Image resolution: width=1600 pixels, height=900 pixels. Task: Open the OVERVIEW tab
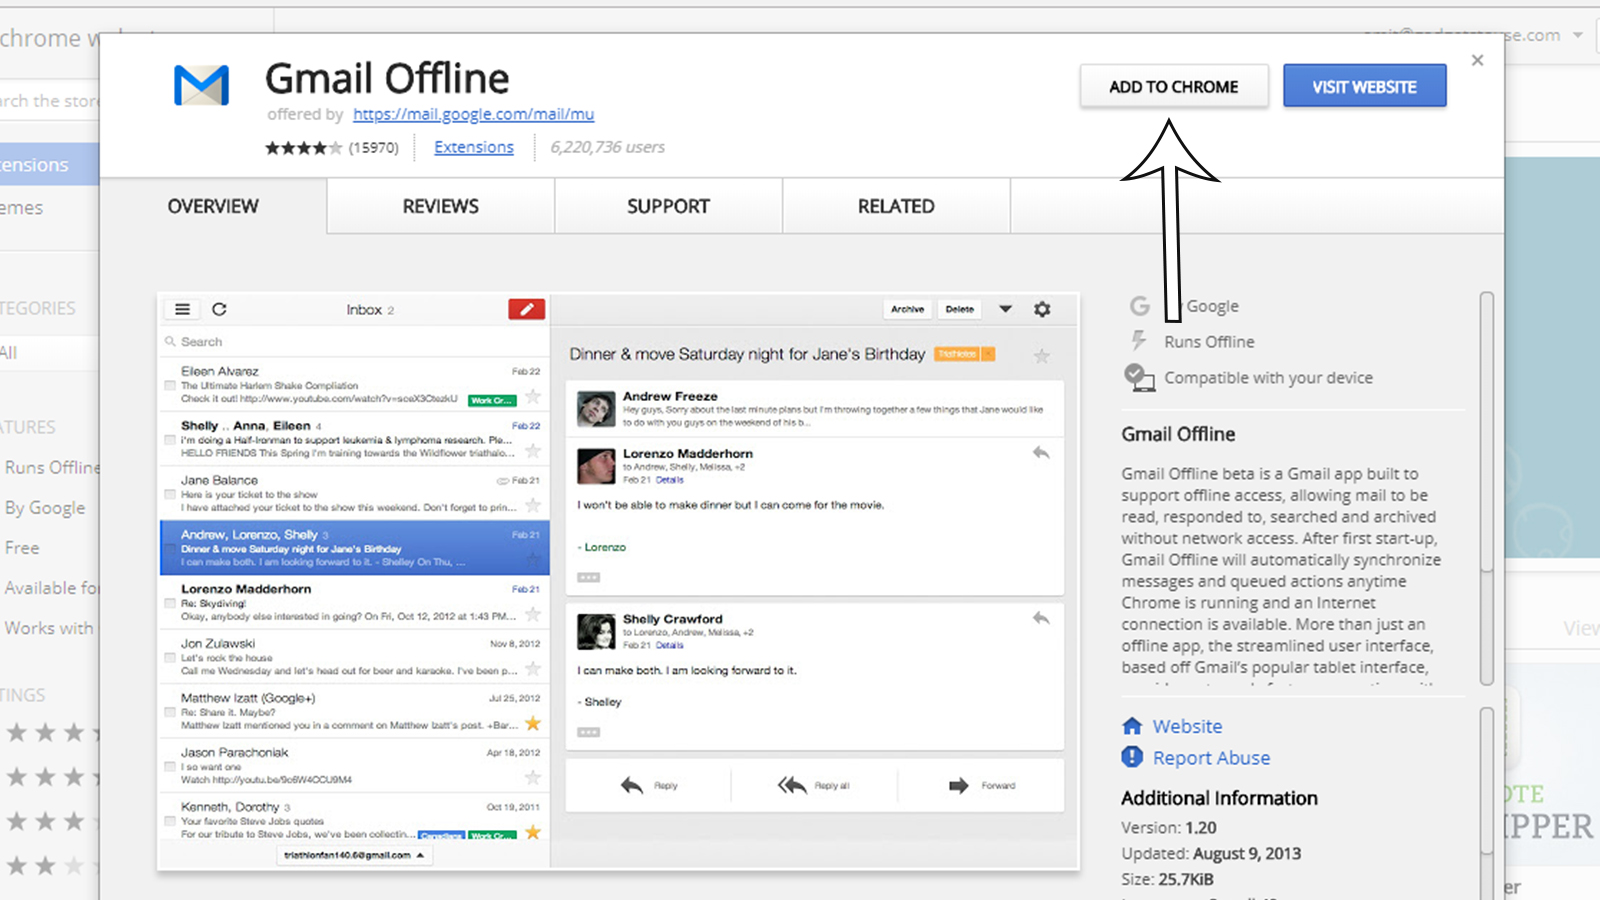(213, 206)
